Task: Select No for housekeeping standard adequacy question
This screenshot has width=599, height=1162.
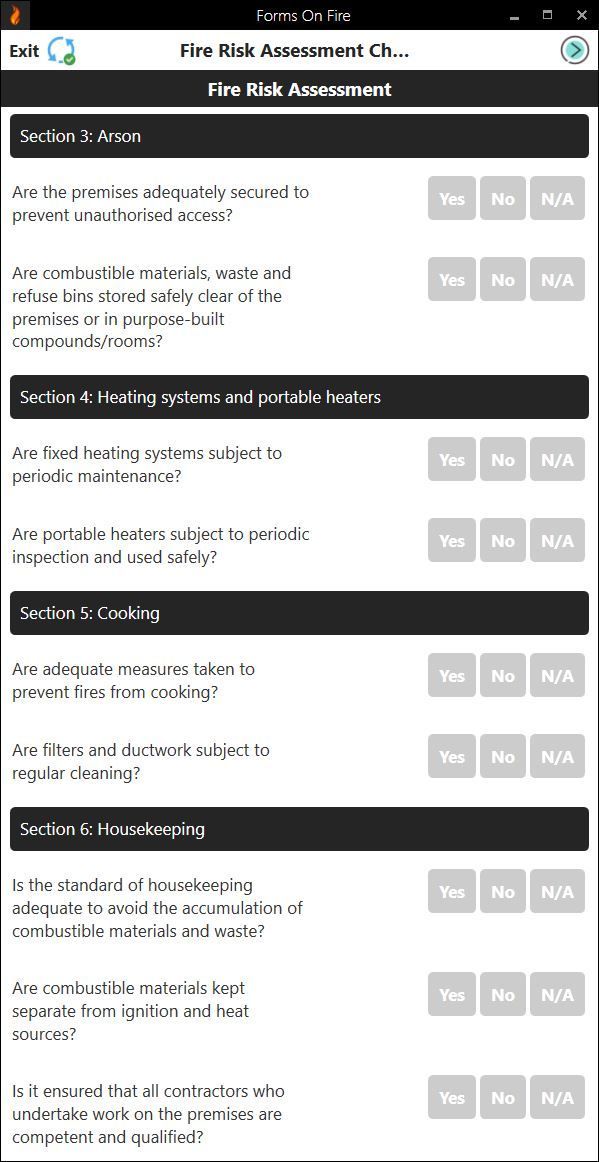Action: coord(502,891)
